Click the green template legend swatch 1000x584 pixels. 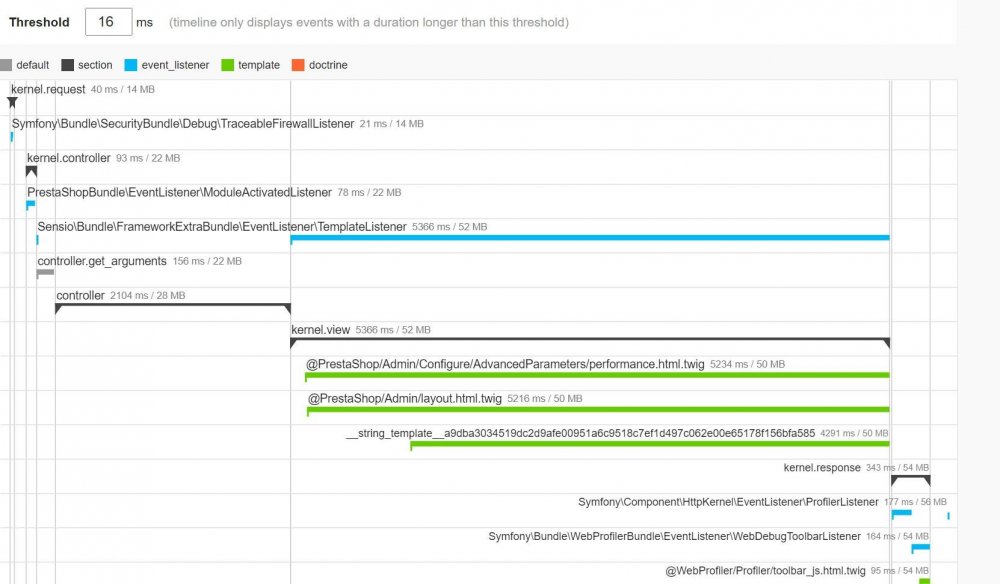tap(228, 65)
